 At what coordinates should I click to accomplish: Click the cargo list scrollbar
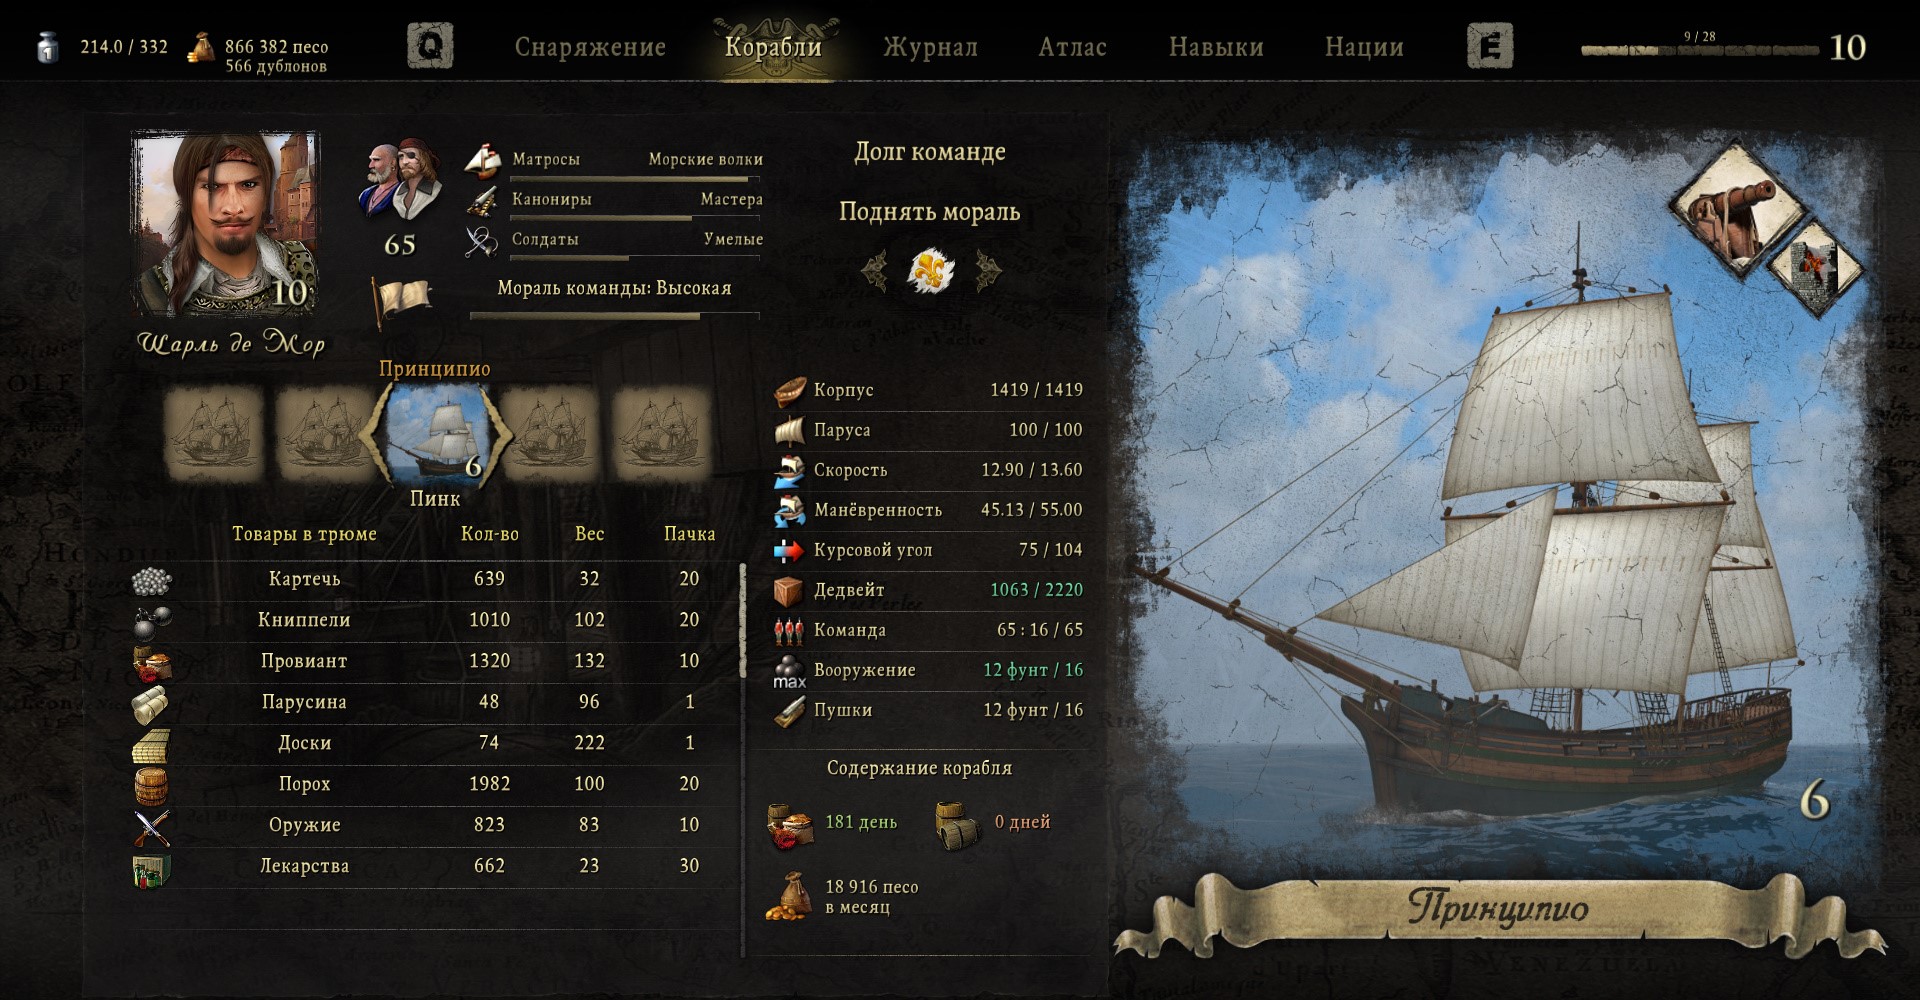[742, 622]
